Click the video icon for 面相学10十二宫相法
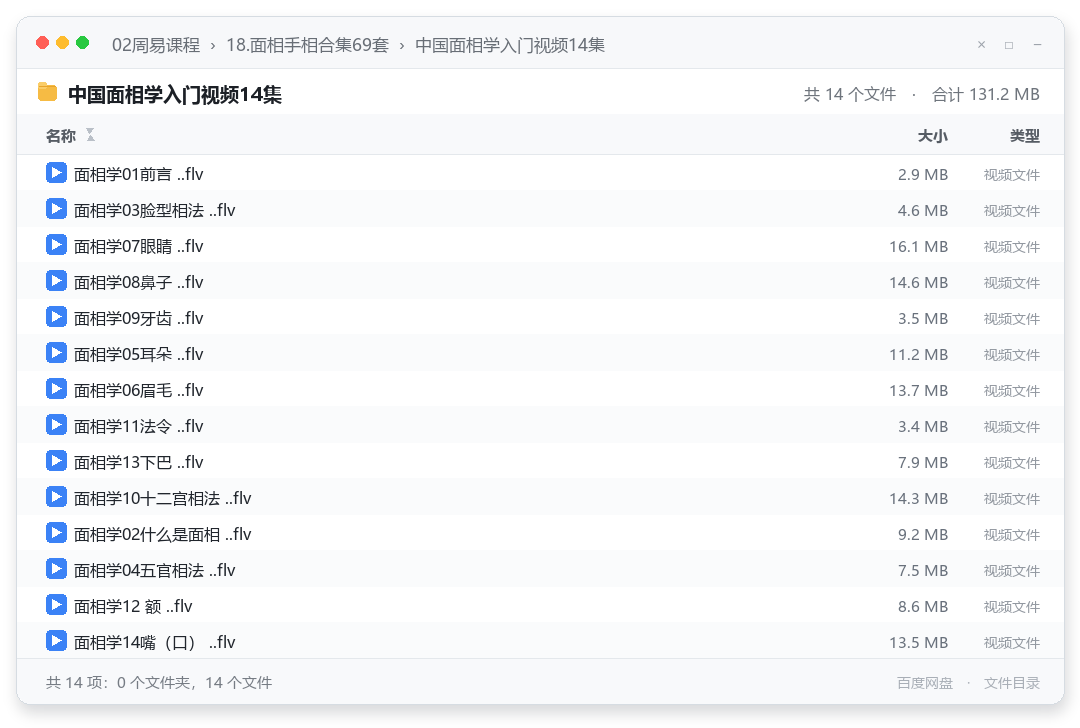The height and width of the screenshot is (728, 1080). tap(56, 497)
